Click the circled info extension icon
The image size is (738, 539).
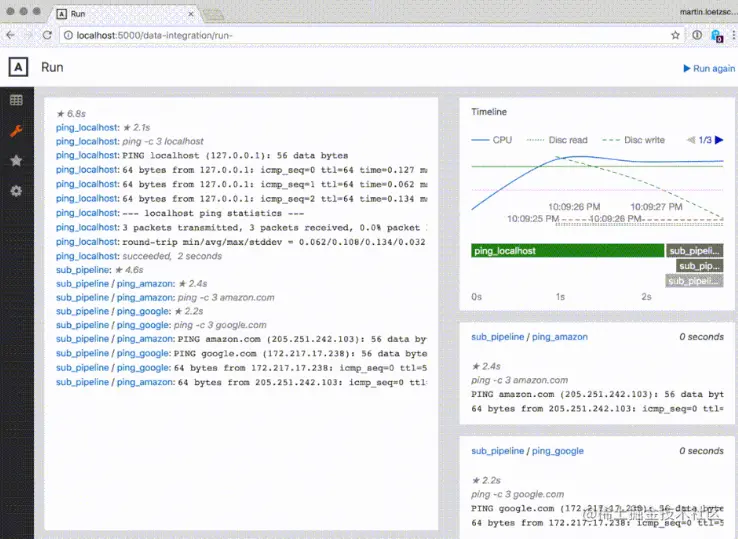(697, 35)
